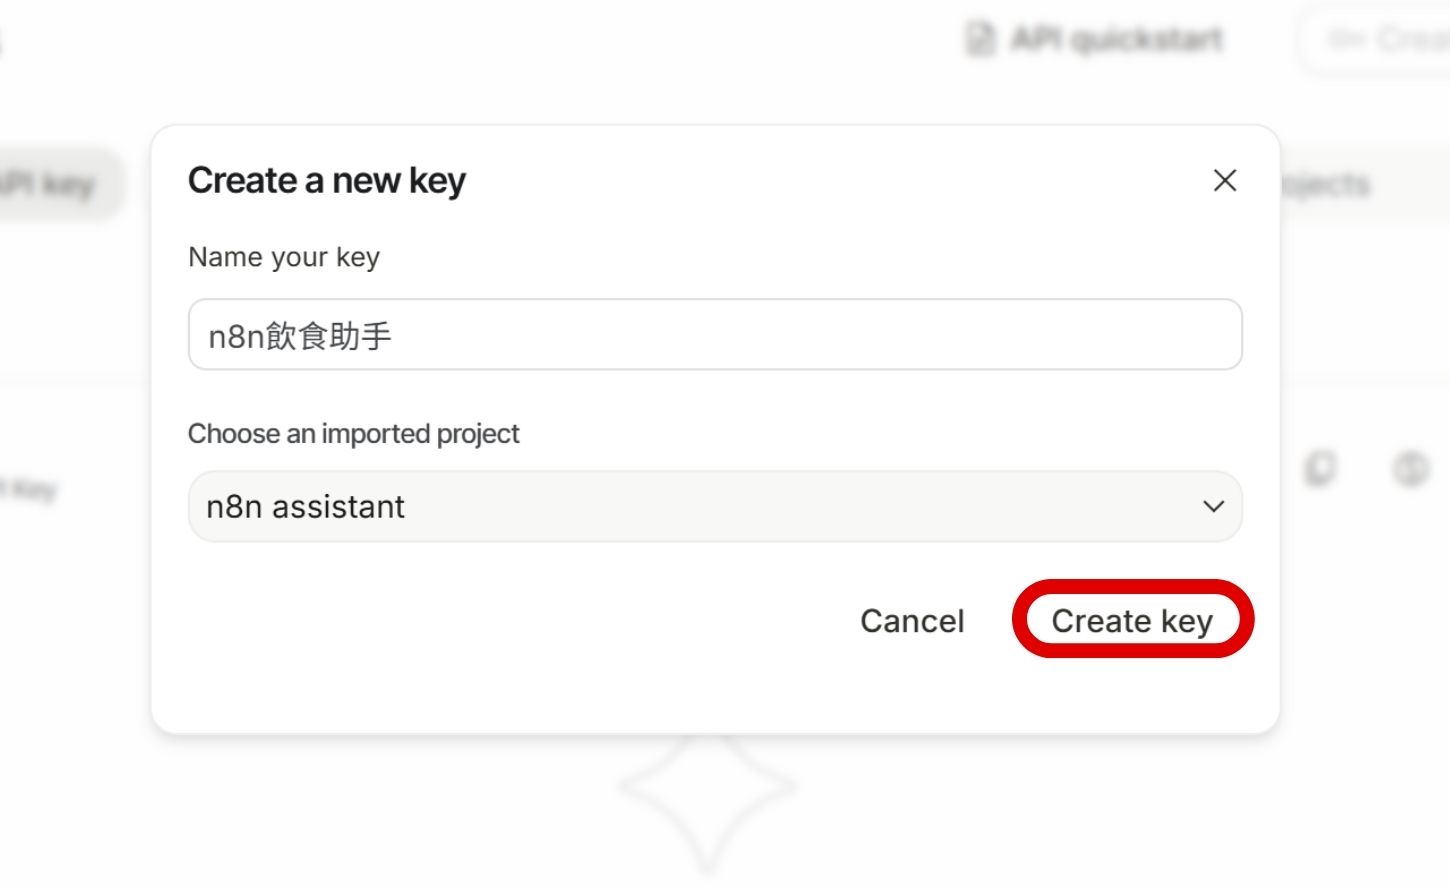This screenshot has height=890, width=1450.
Task: Click the partially visible logo at top-left edge
Action: coord(2,42)
